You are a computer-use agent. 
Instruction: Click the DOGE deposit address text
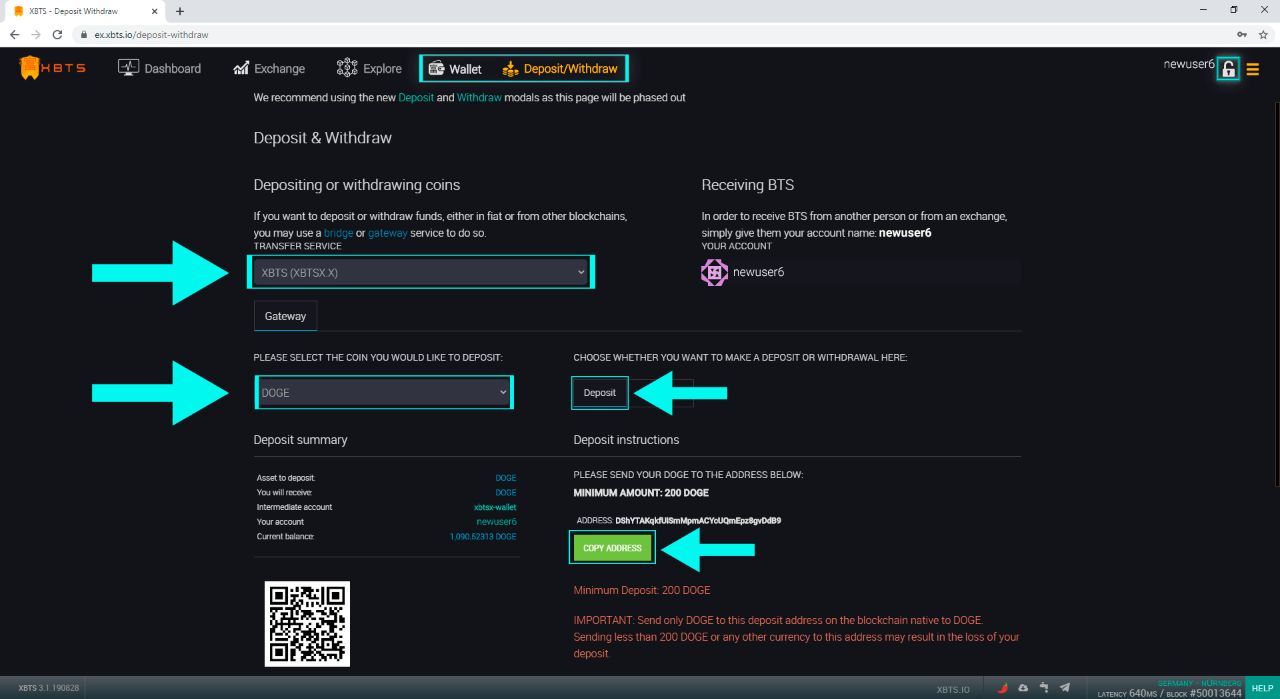[x=698, y=521]
